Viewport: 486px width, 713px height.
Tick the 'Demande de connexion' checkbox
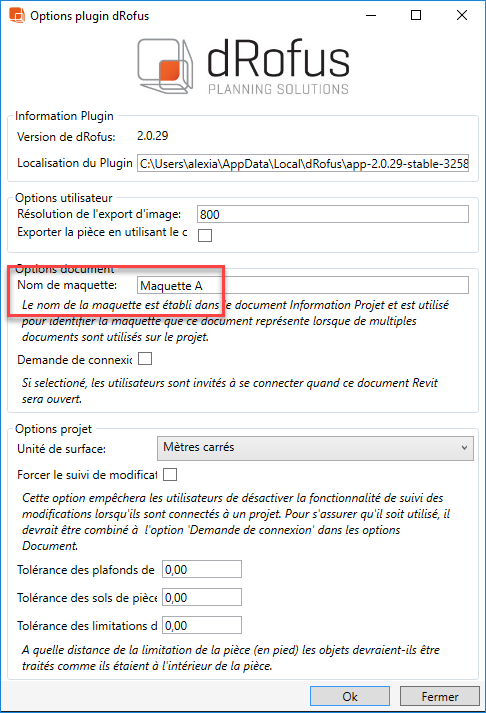pyautogui.click(x=145, y=359)
